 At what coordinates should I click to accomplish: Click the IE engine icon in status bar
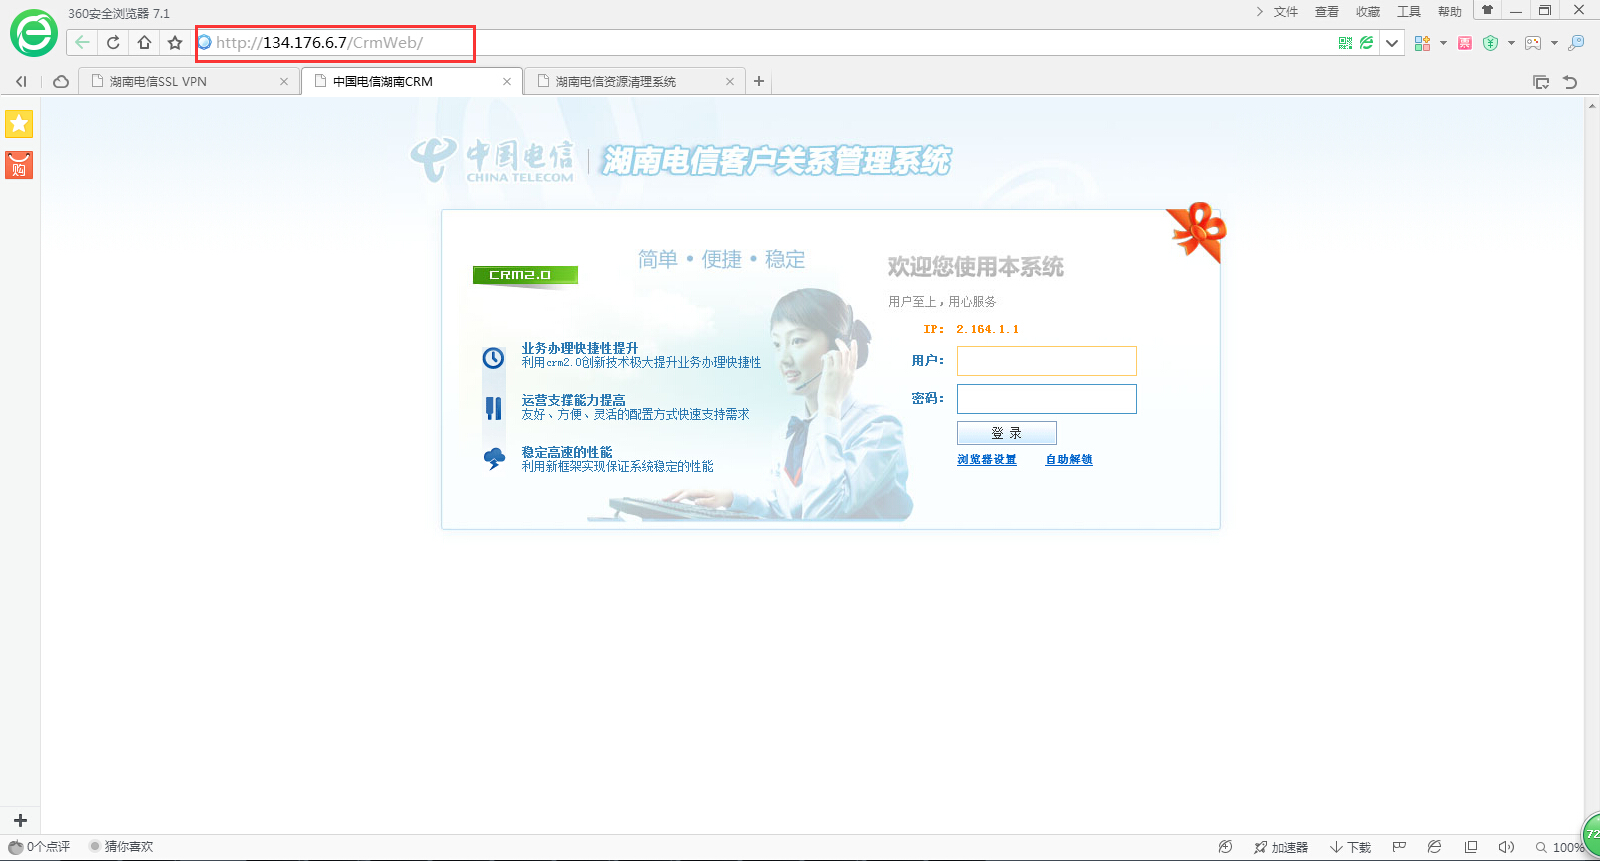pos(1434,847)
